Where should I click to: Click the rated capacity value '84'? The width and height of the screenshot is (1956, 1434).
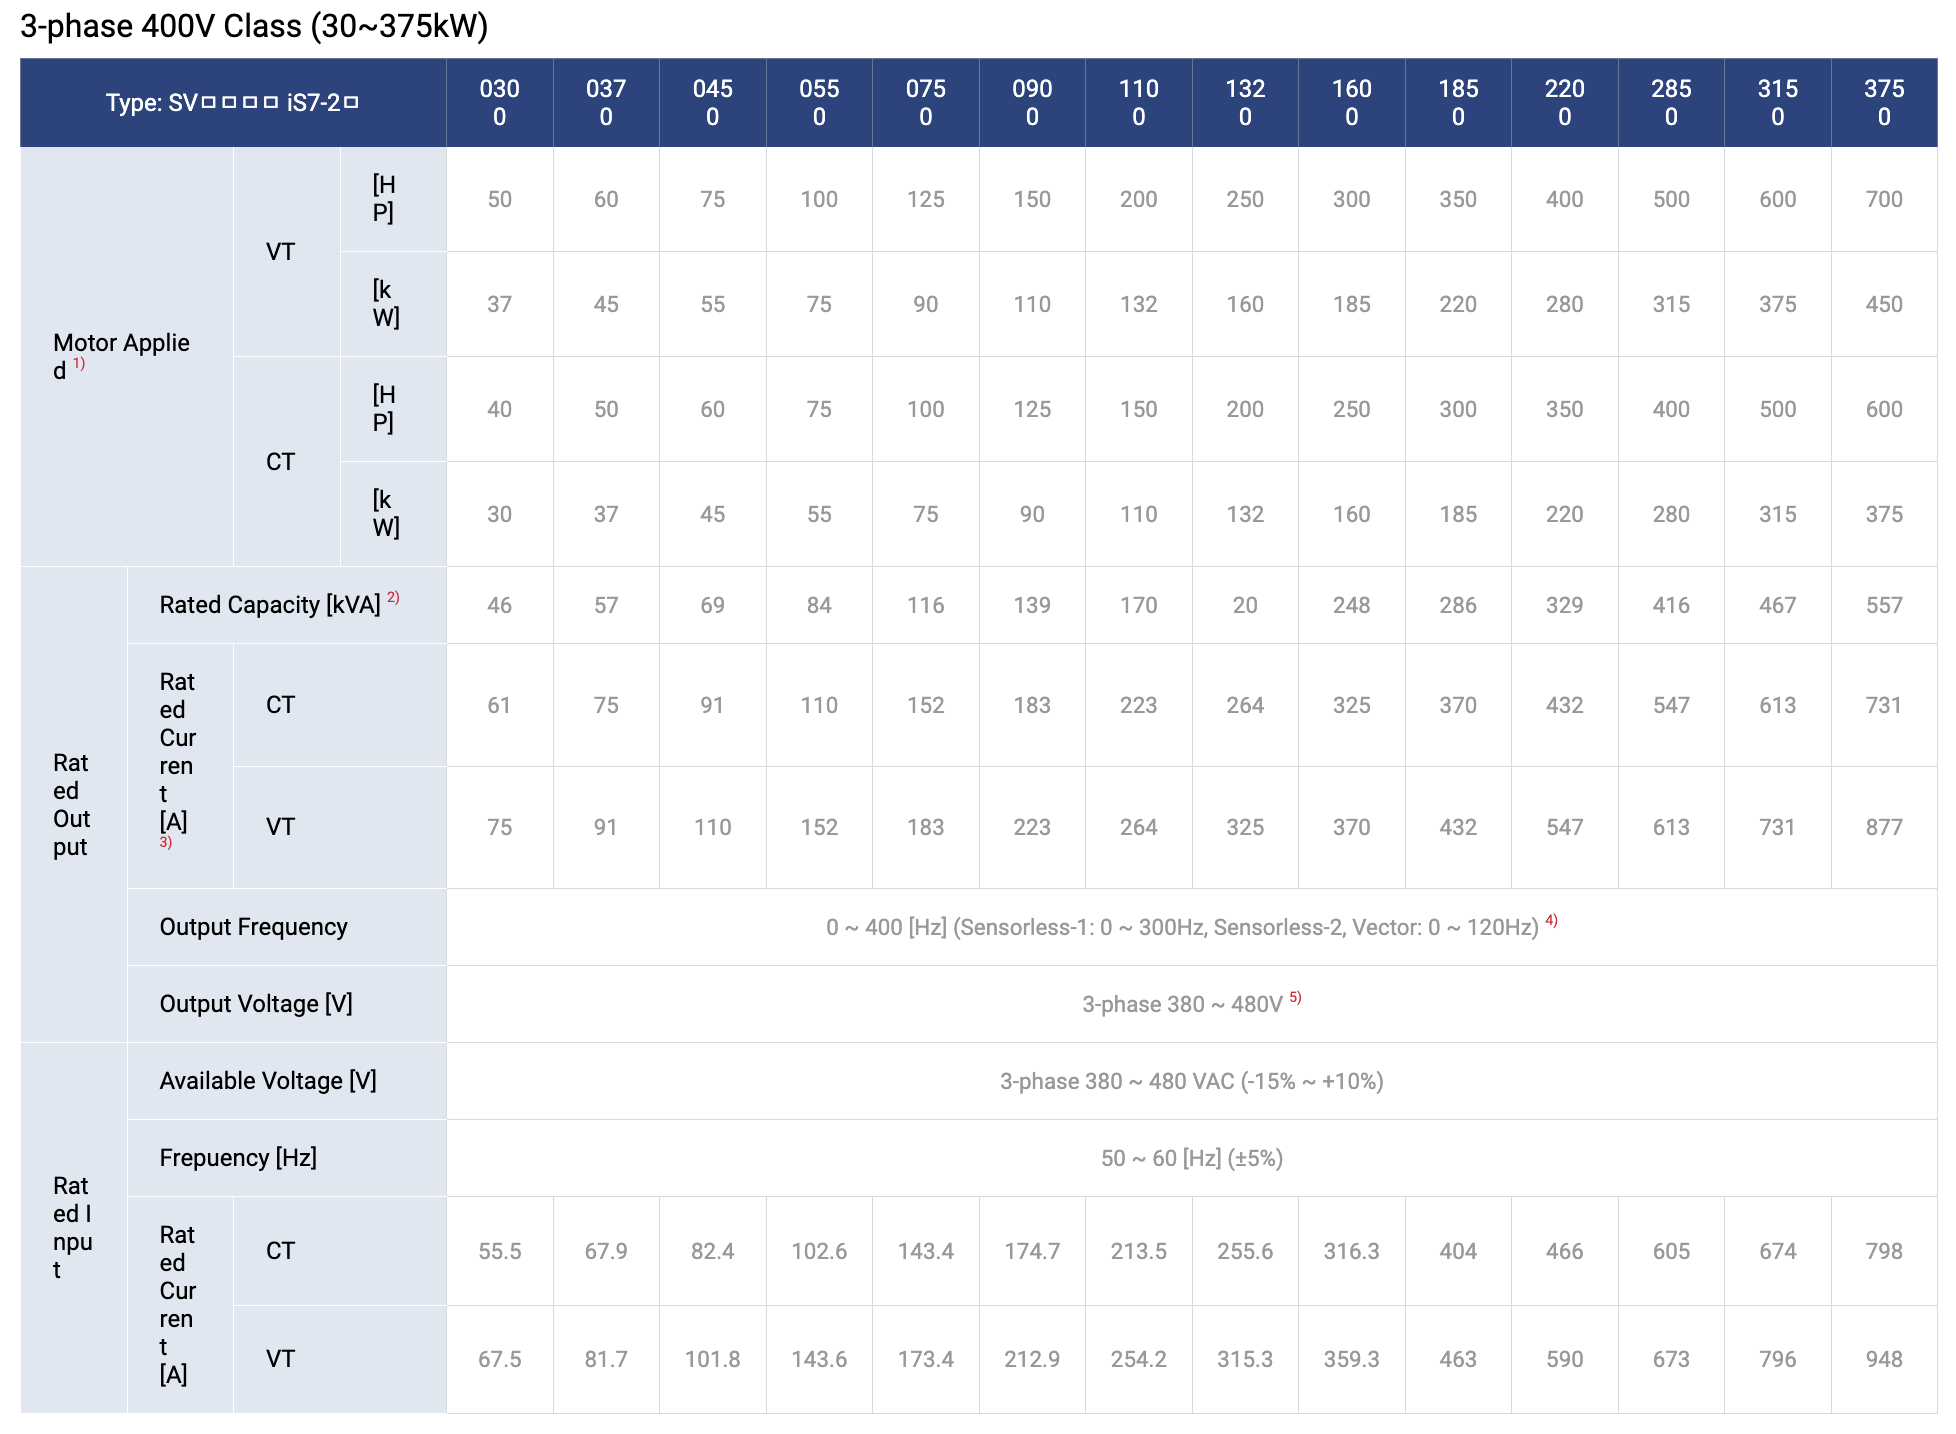819,605
